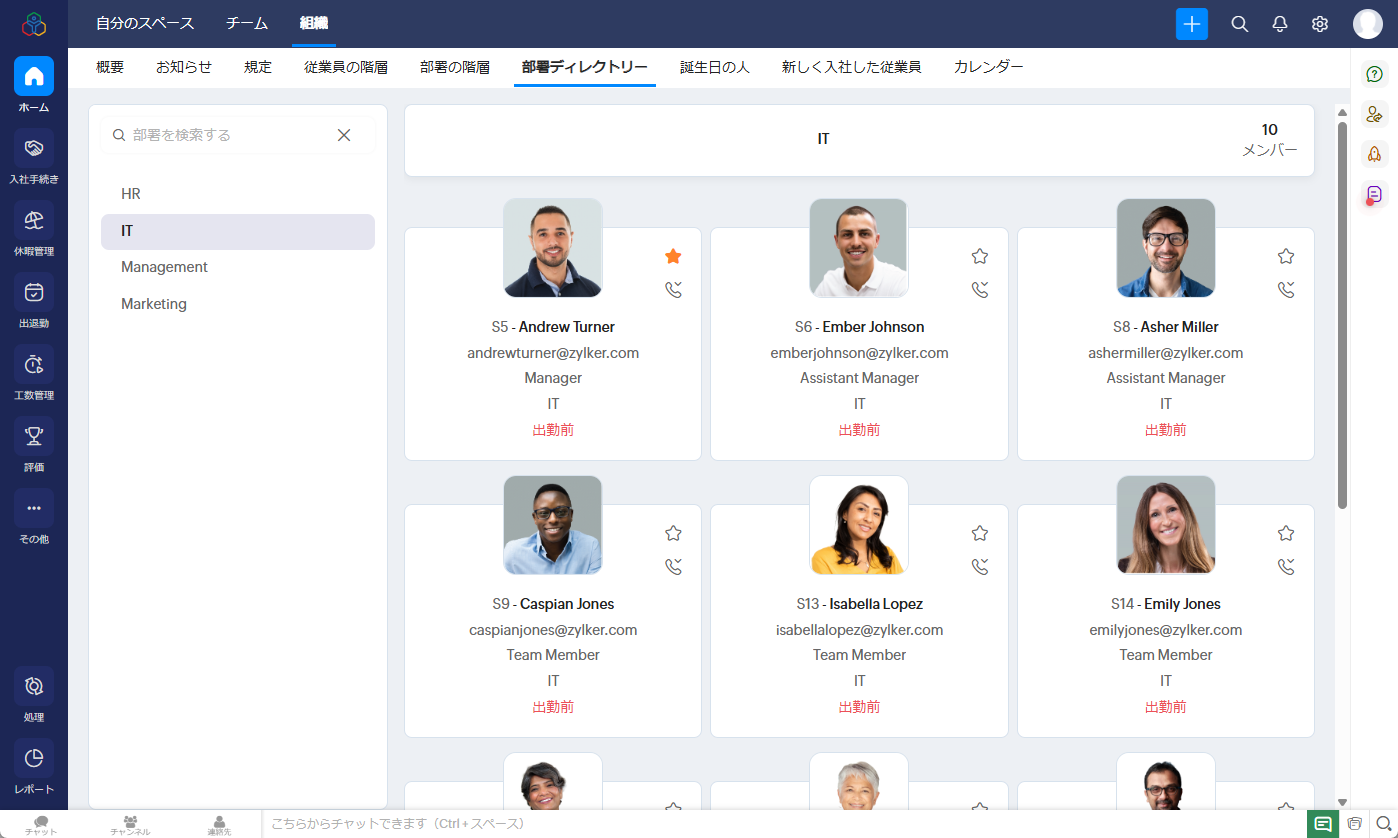The height and width of the screenshot is (838, 1398).
Task: Open the 評価 trophy icon in sidebar
Action: click(x=34, y=437)
